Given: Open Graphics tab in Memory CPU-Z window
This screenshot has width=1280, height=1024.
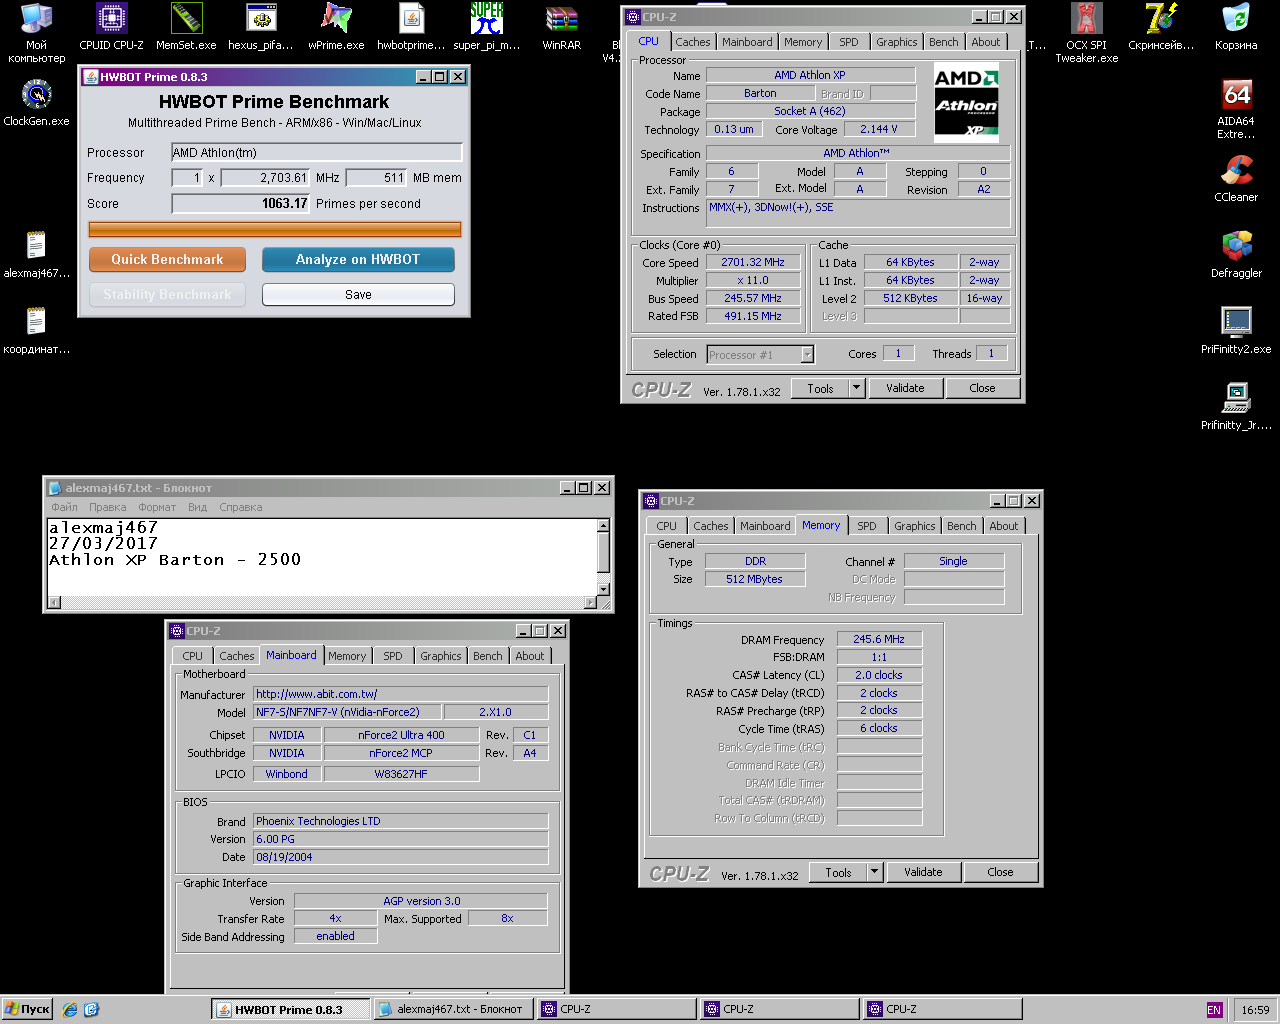Looking at the screenshot, I should 914,526.
